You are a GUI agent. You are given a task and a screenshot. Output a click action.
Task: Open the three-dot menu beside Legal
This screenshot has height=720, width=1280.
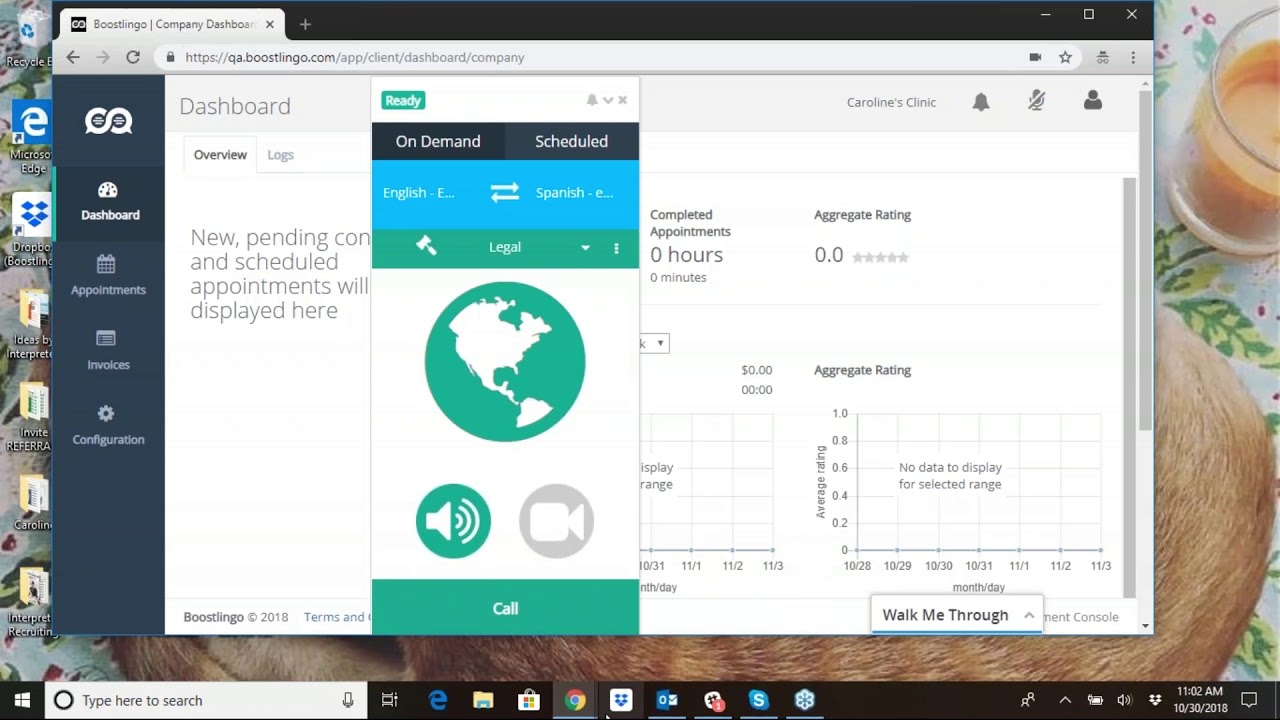[616, 247]
